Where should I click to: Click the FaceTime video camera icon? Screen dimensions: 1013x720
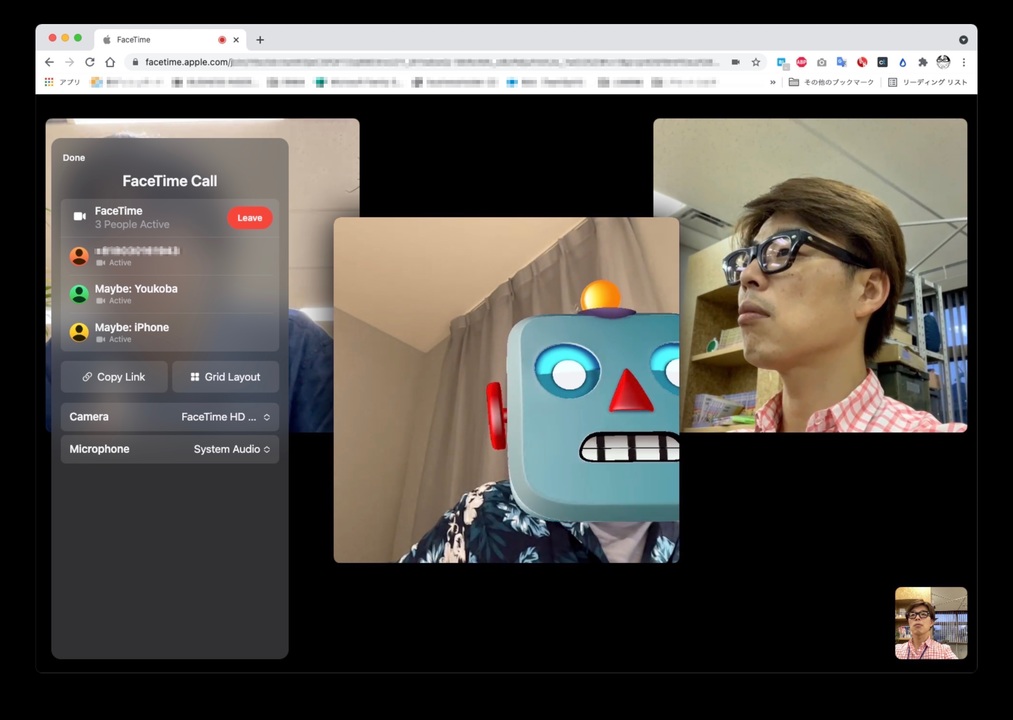[x=80, y=217]
